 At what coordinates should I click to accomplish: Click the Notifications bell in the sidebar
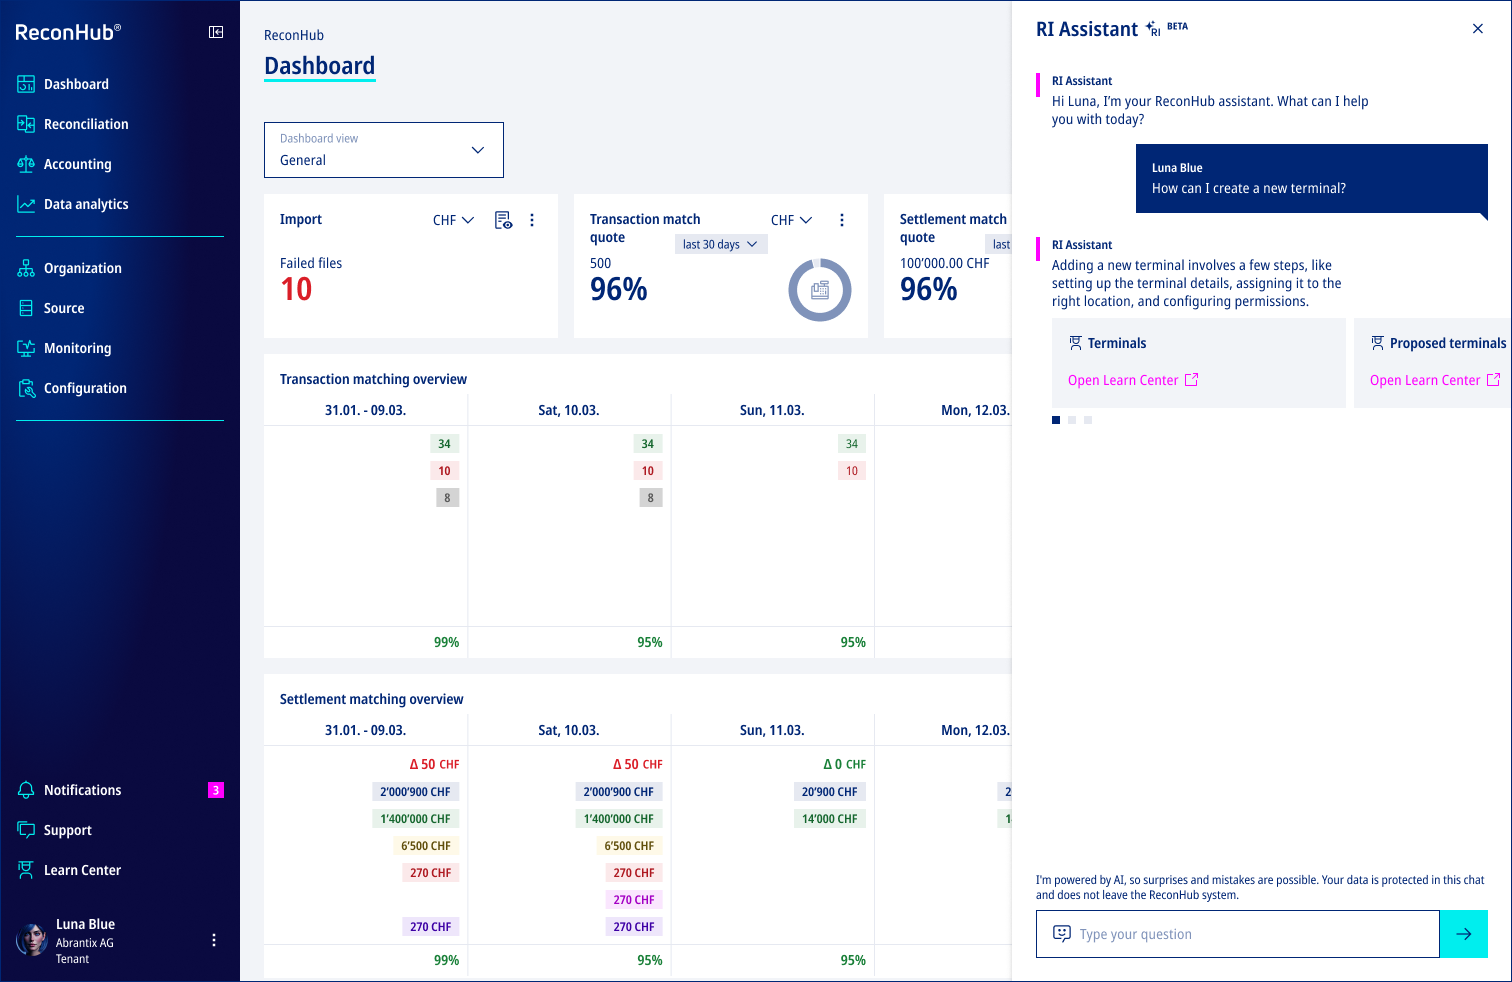27,790
